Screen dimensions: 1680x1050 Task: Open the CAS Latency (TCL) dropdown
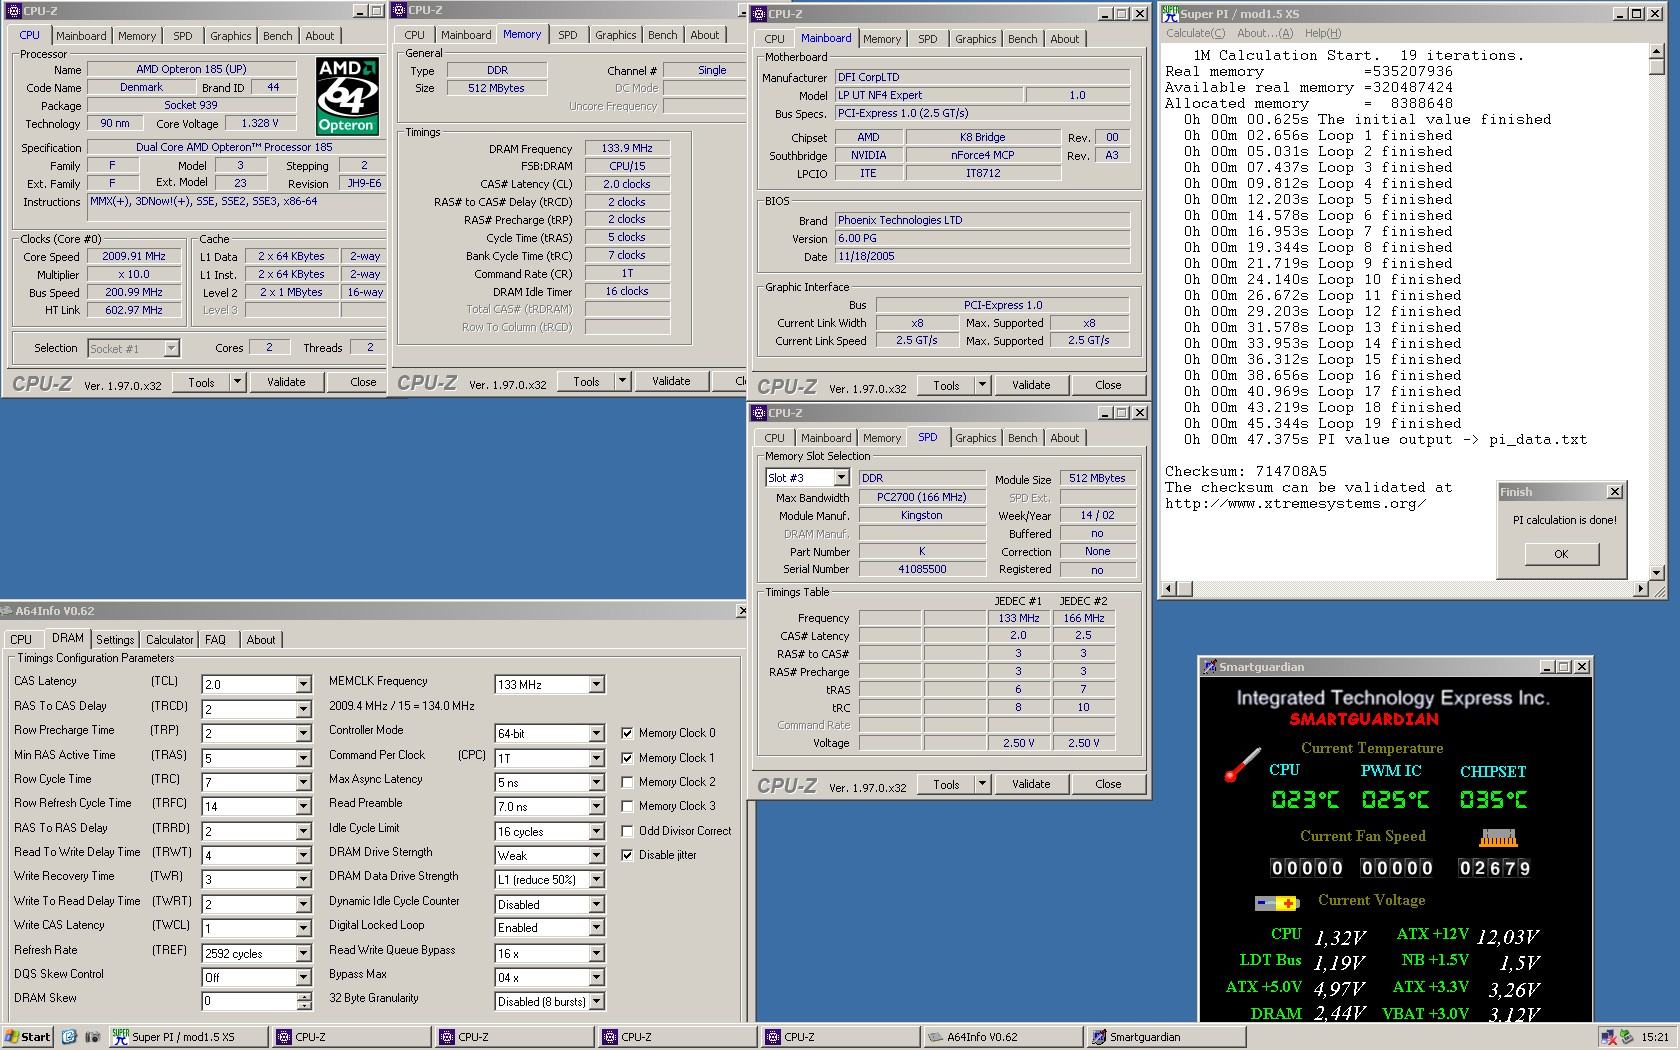303,685
